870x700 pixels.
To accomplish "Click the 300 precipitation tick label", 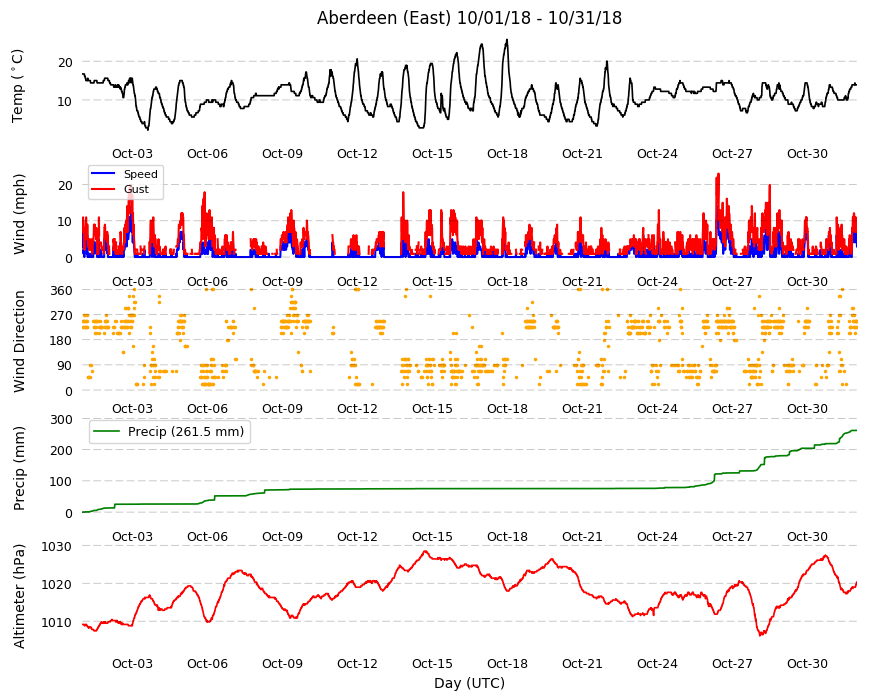I will (x=62, y=419).
